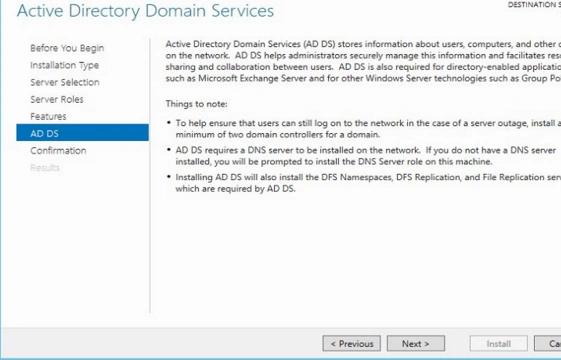The width and height of the screenshot is (561, 360).
Task: Go to Before You Begin step
Action: pos(67,48)
